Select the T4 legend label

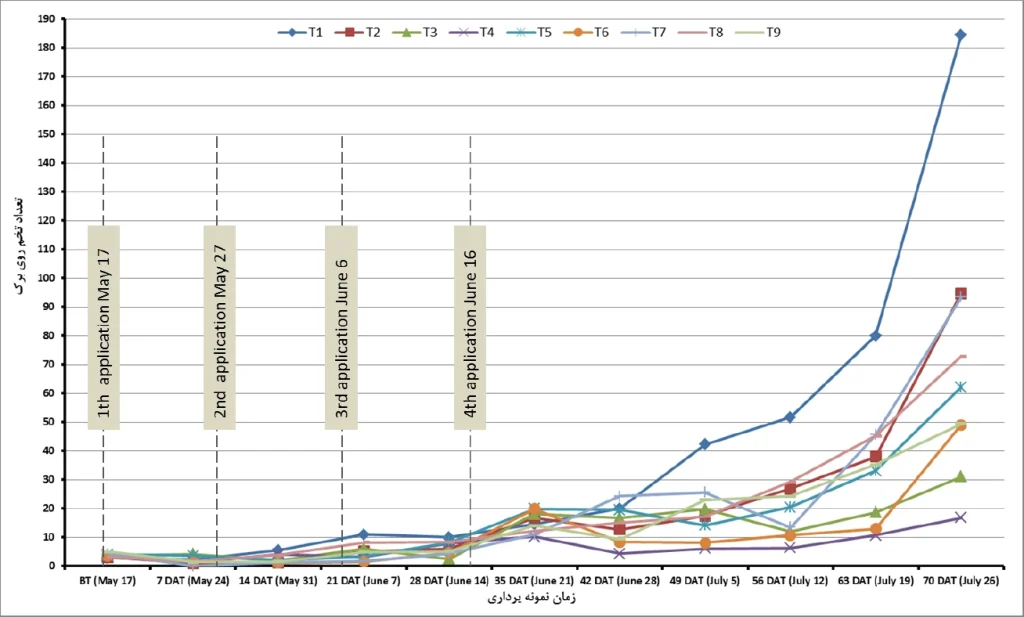pyautogui.click(x=487, y=32)
